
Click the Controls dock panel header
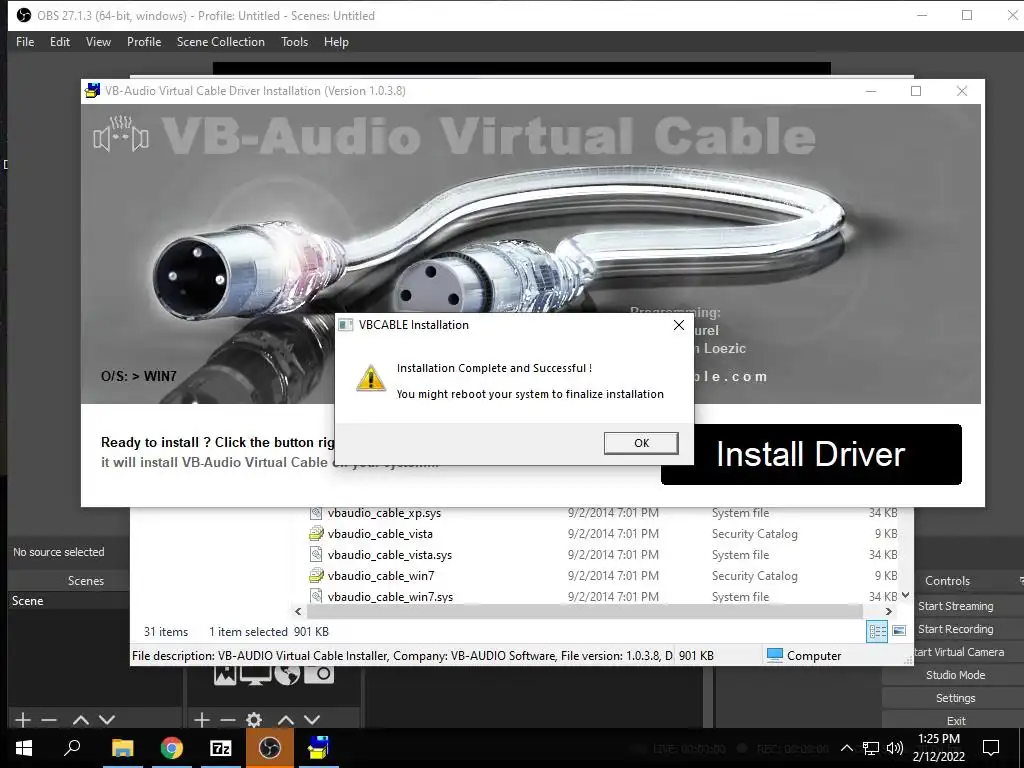point(947,581)
